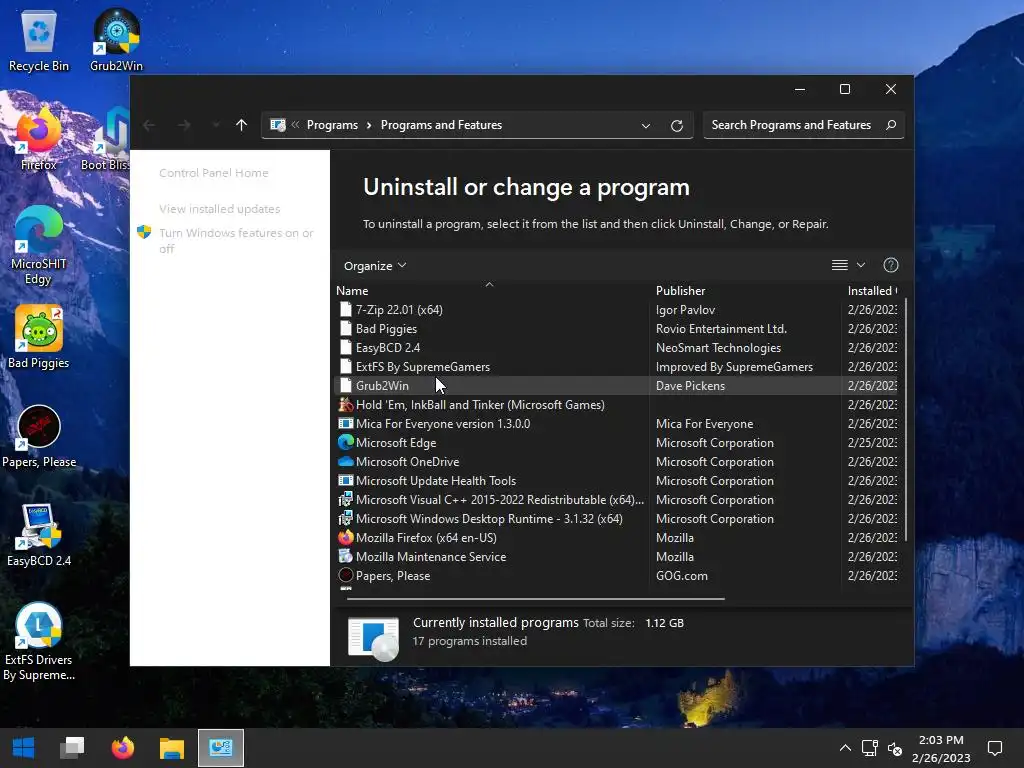
Task: Click the Control Panel icon in address bar
Action: tap(278, 125)
